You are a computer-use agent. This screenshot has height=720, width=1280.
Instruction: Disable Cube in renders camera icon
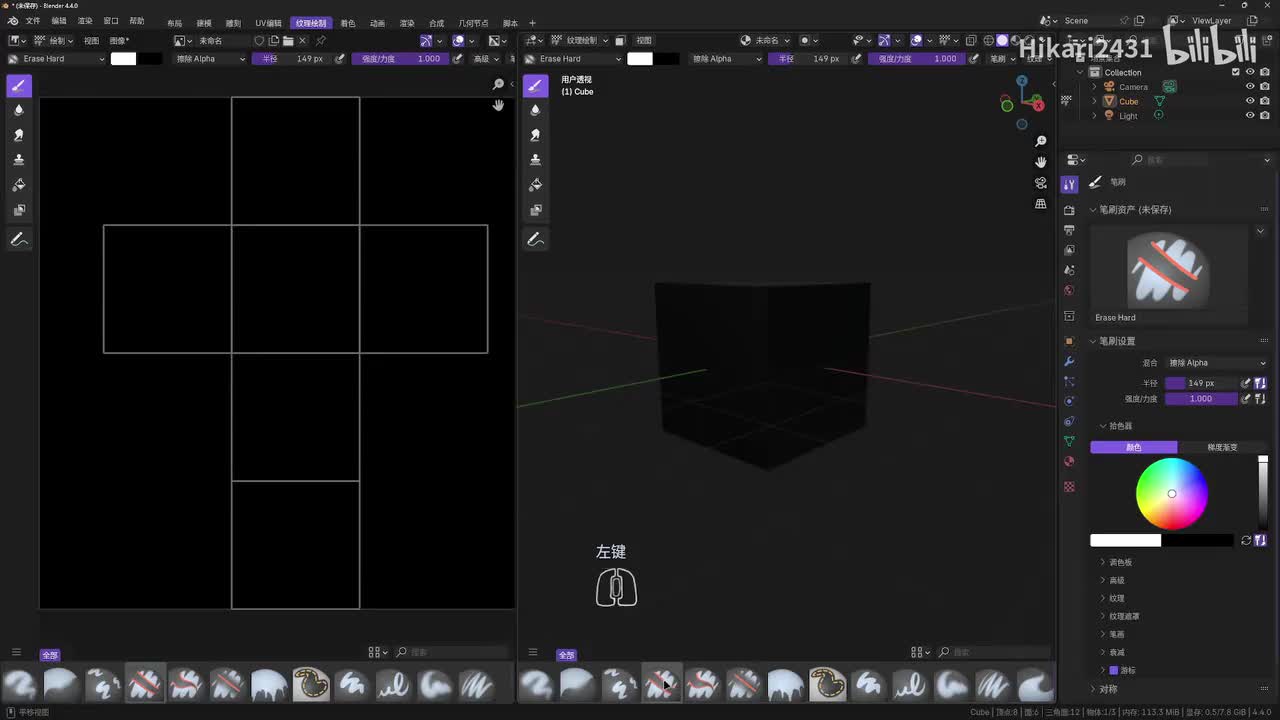click(1264, 101)
